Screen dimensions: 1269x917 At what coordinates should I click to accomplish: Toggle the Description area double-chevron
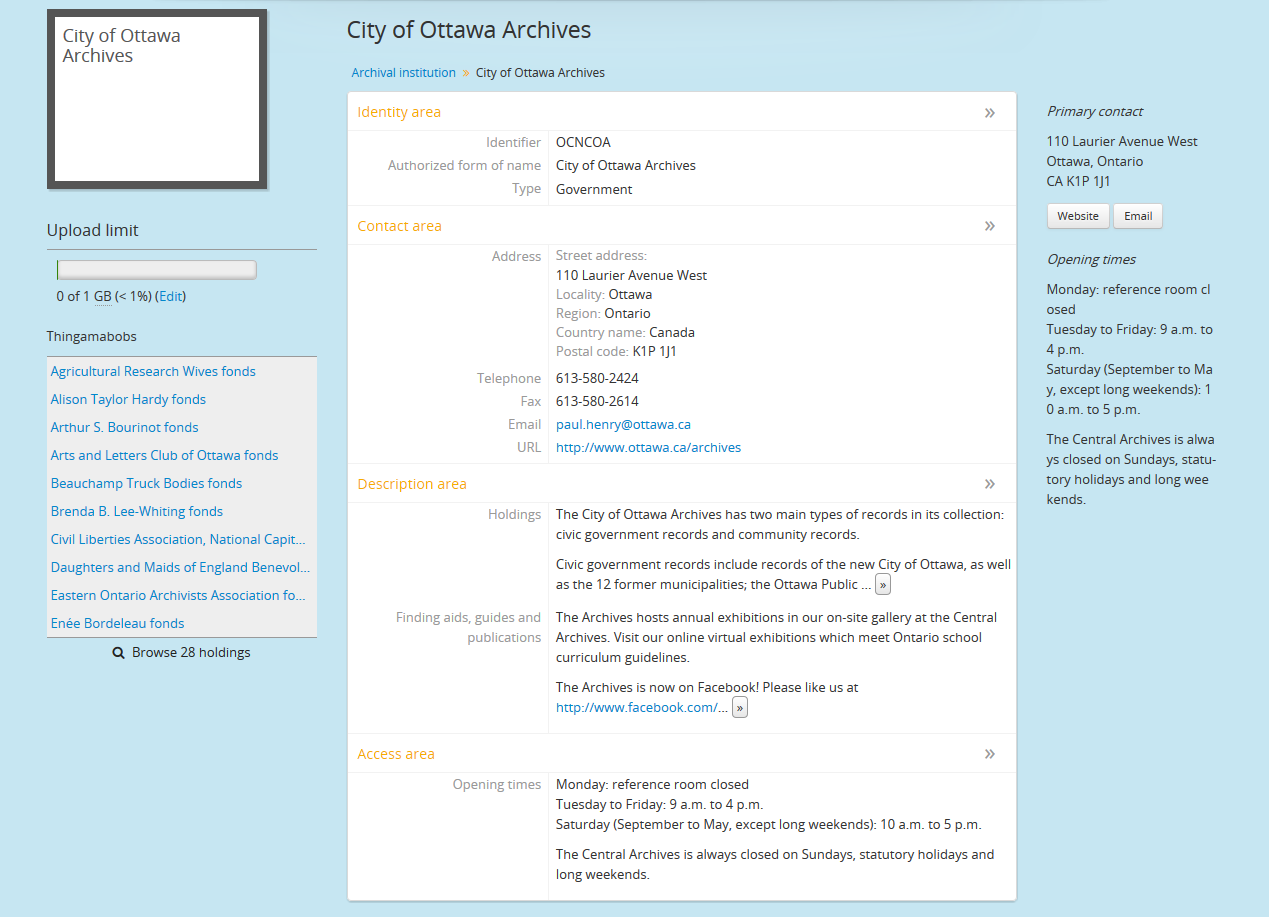(989, 484)
